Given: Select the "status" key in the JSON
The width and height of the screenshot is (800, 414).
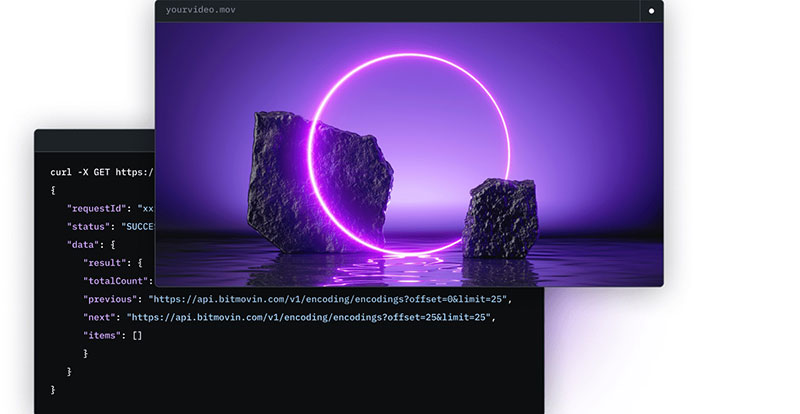Looking at the screenshot, I should [x=92, y=226].
